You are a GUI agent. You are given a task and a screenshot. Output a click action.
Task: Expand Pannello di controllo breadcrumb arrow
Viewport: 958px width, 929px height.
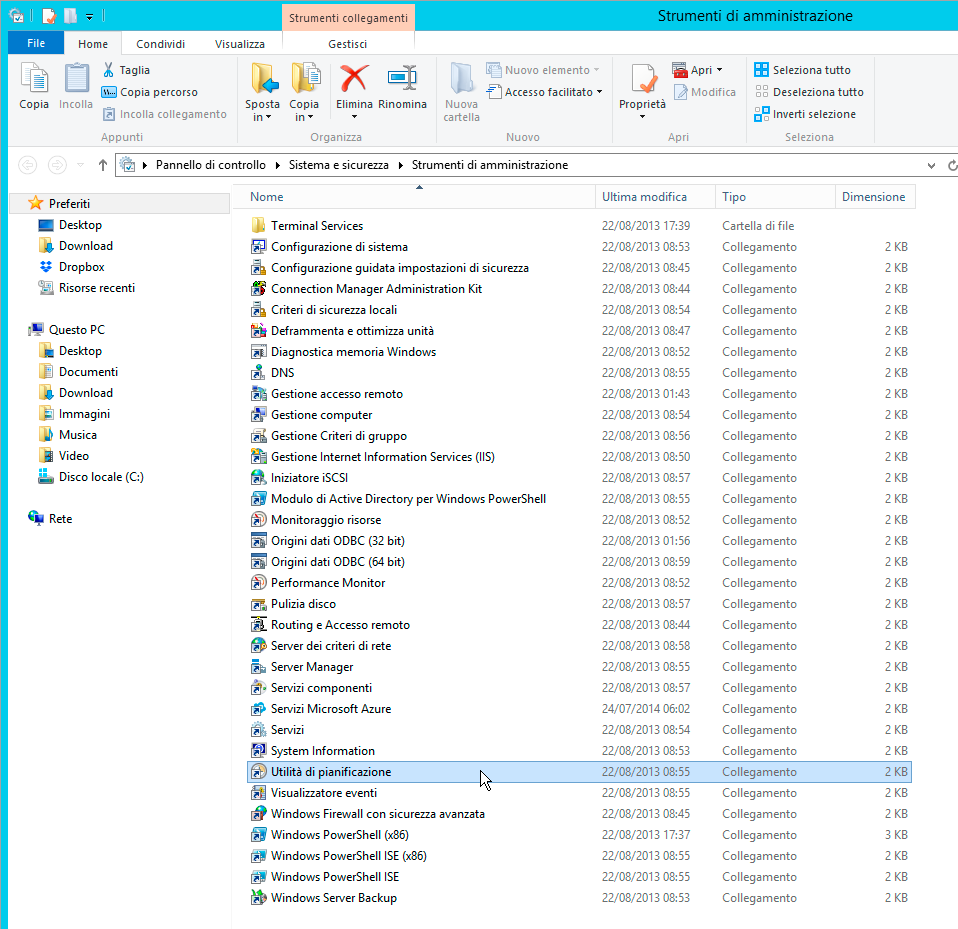(x=277, y=165)
